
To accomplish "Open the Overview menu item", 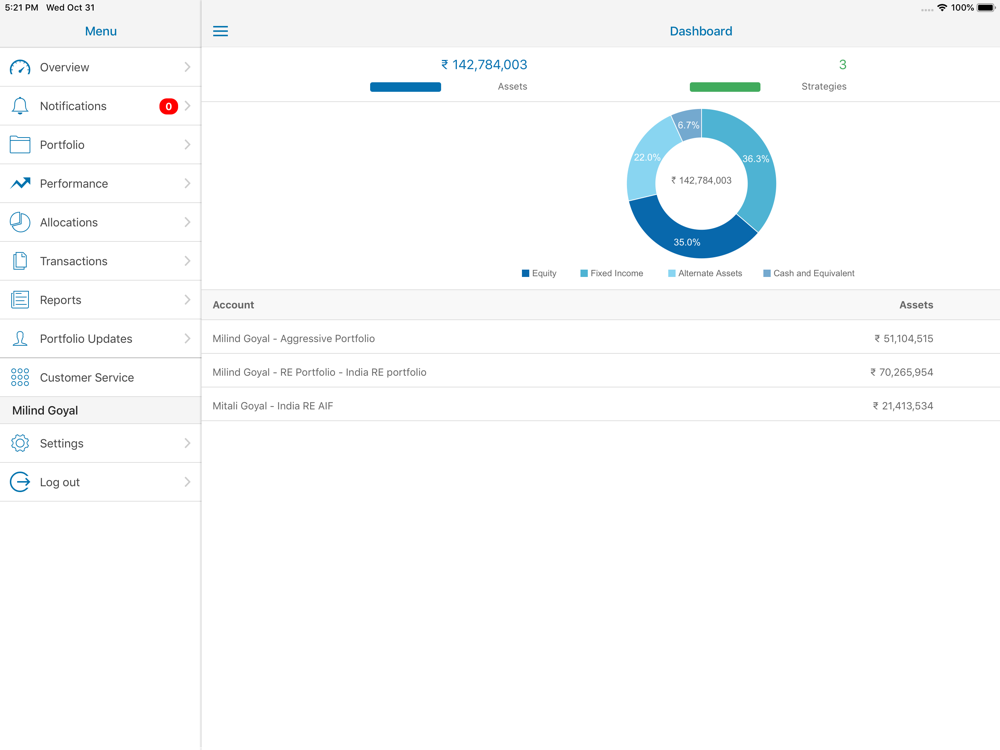I will [100, 67].
